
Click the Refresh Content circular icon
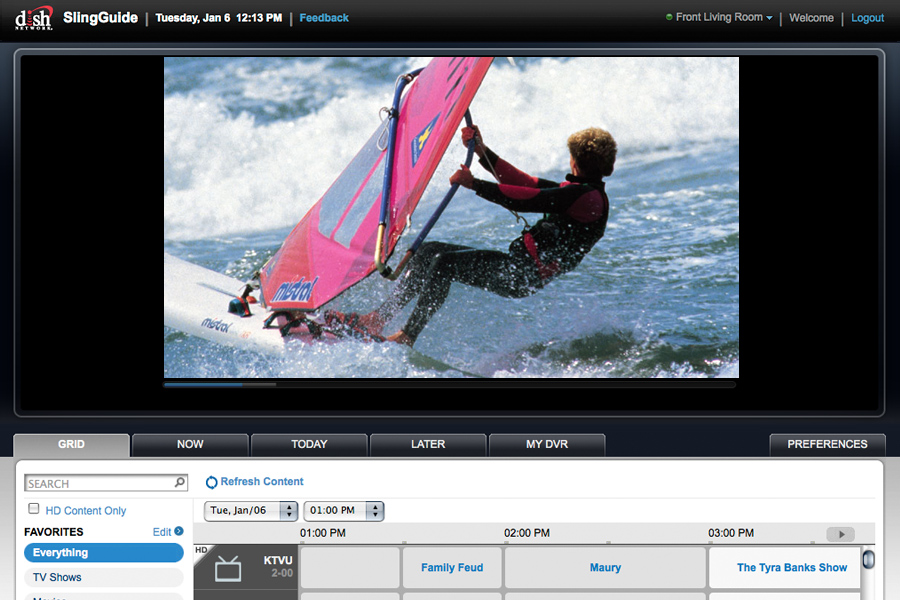(x=211, y=482)
